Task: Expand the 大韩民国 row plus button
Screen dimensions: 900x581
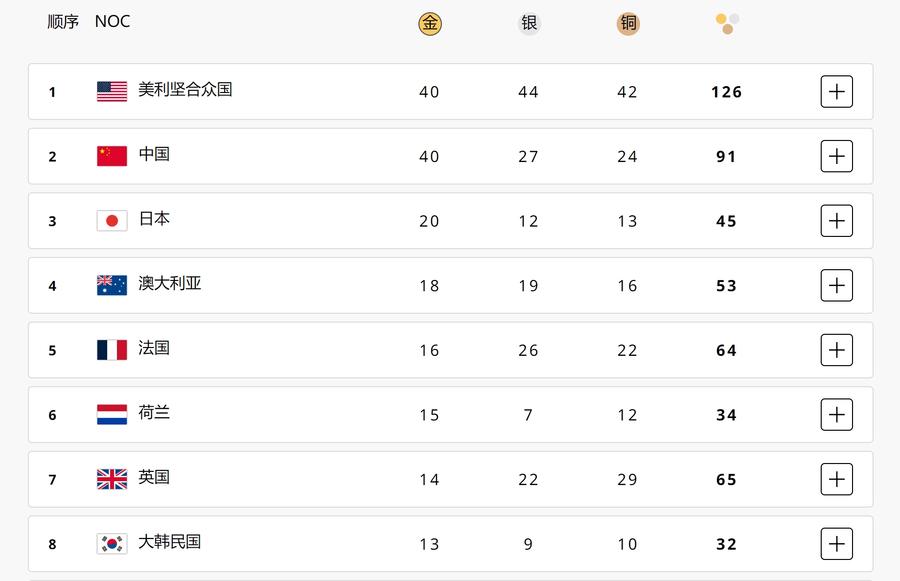Action: (836, 544)
